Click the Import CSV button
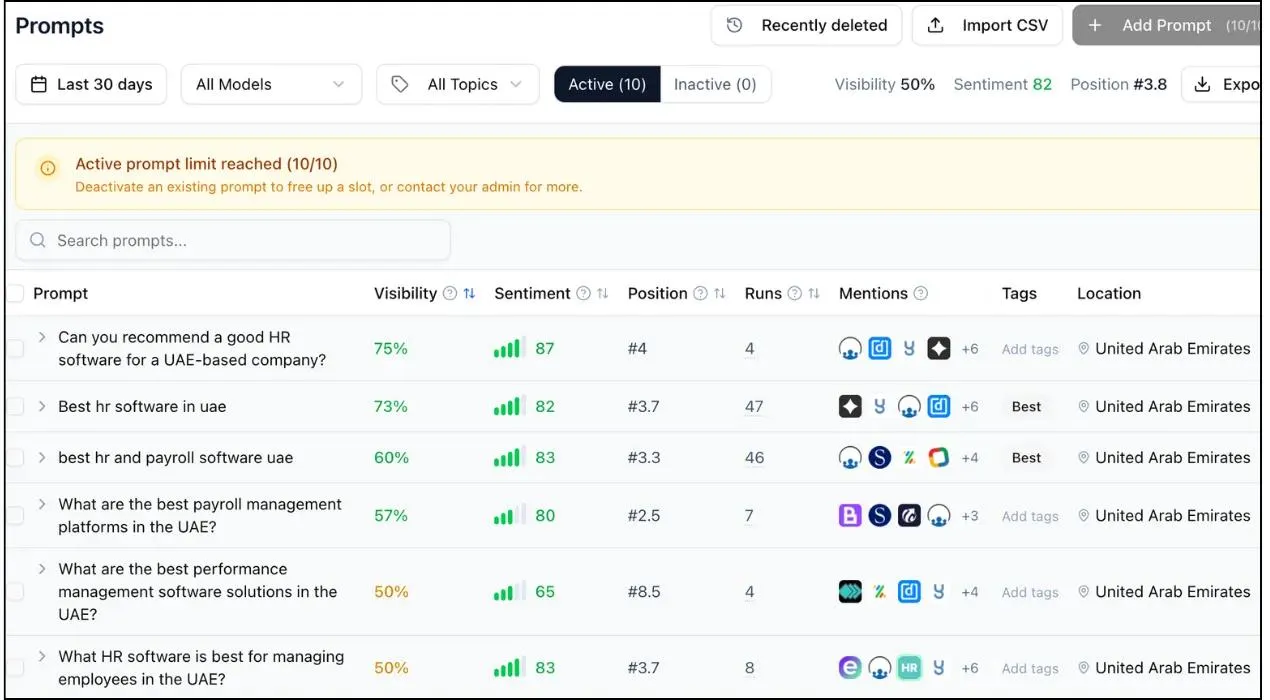1270x700 pixels. coord(987,26)
